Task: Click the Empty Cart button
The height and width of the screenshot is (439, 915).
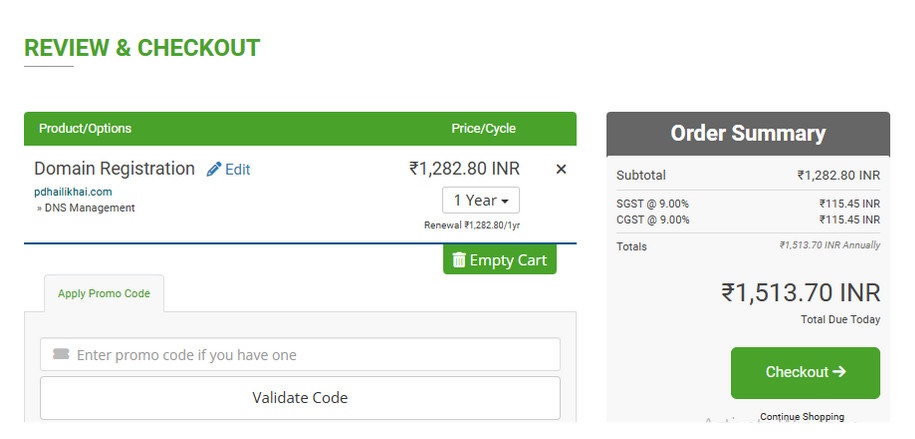Action: click(x=500, y=260)
